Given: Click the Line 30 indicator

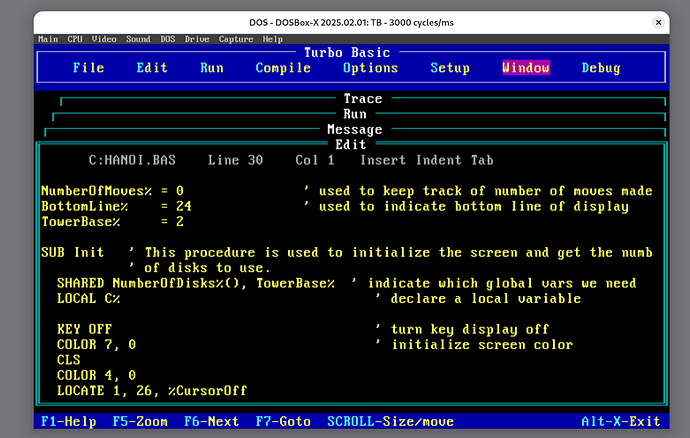Looking at the screenshot, I should pos(235,160).
